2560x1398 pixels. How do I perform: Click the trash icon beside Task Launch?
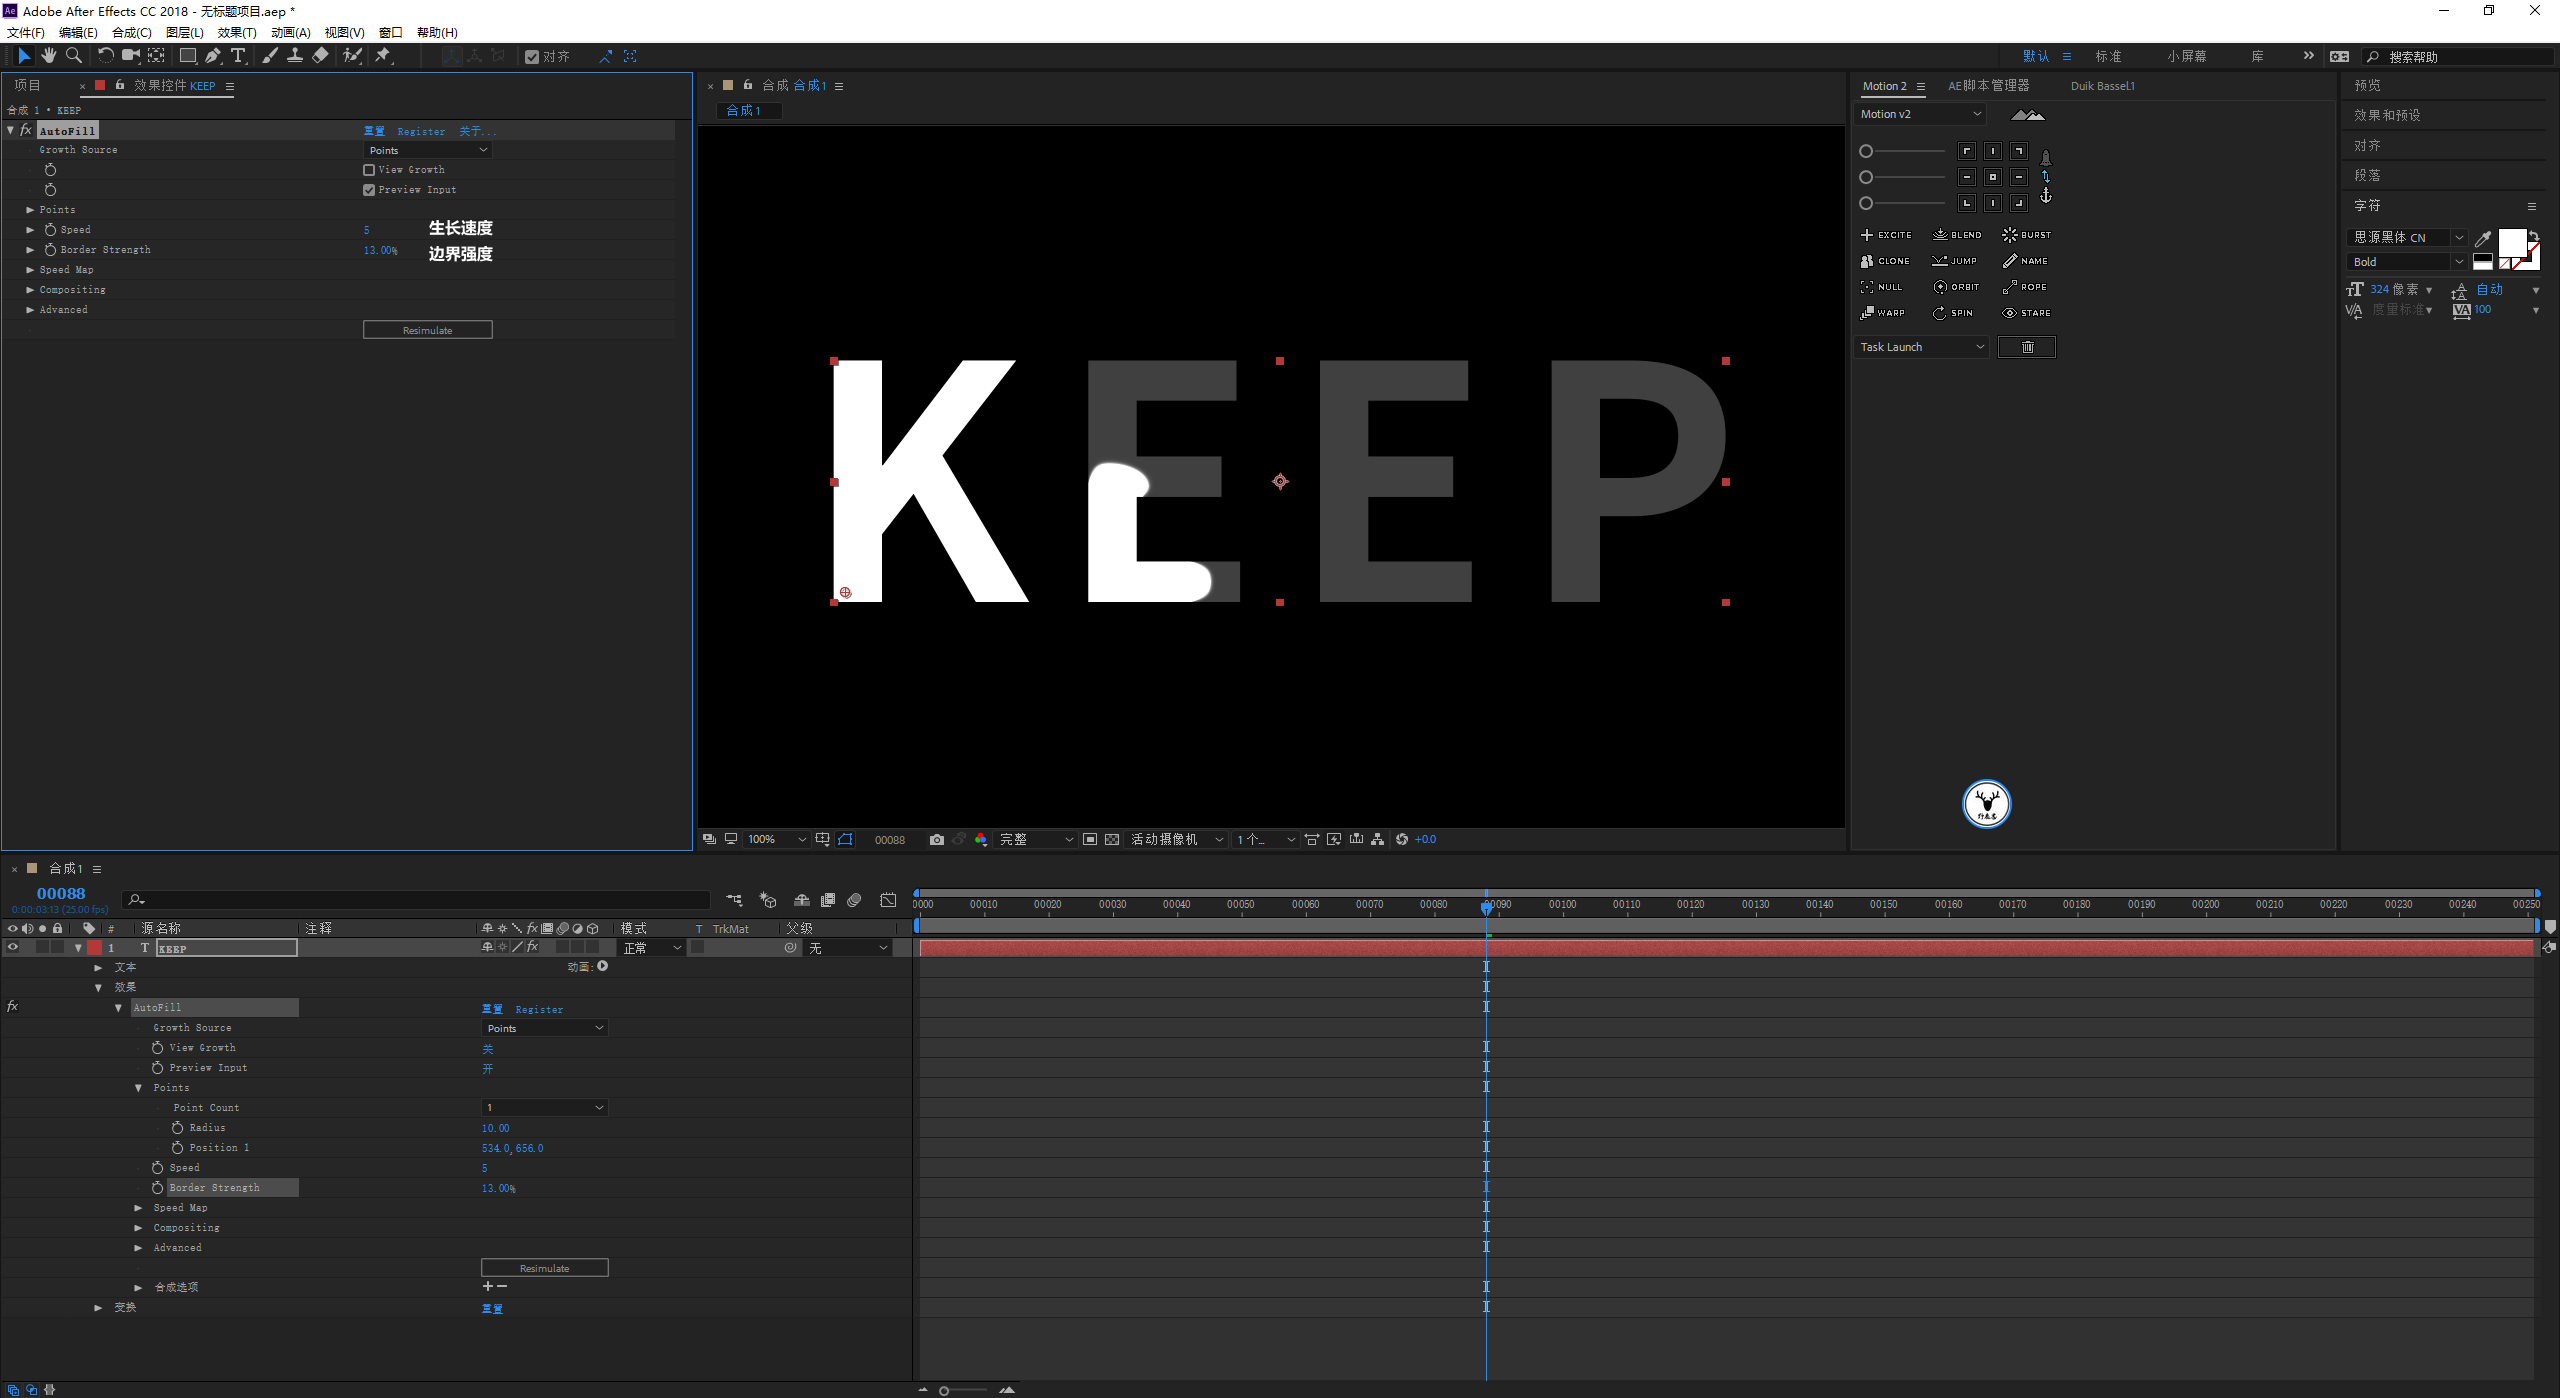2027,347
